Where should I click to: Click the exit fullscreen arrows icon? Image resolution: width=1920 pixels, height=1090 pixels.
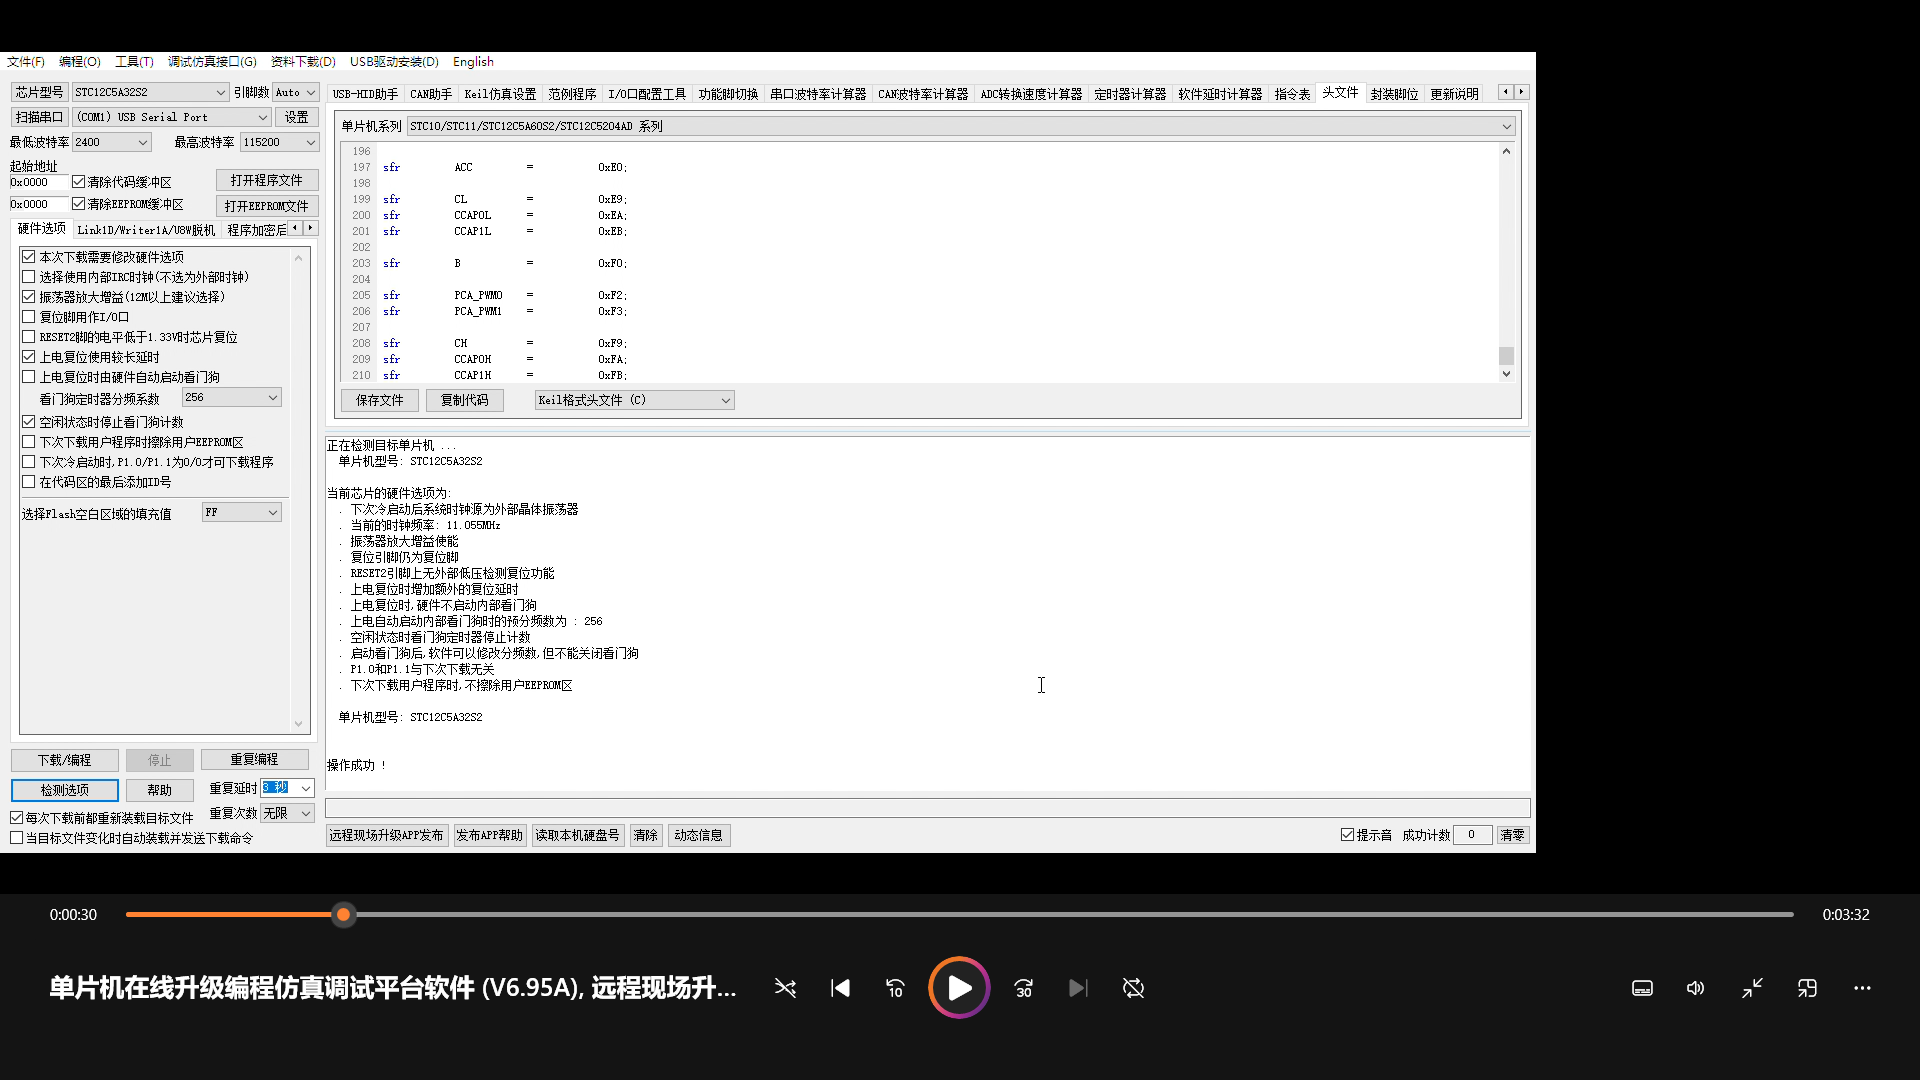[x=1752, y=988]
